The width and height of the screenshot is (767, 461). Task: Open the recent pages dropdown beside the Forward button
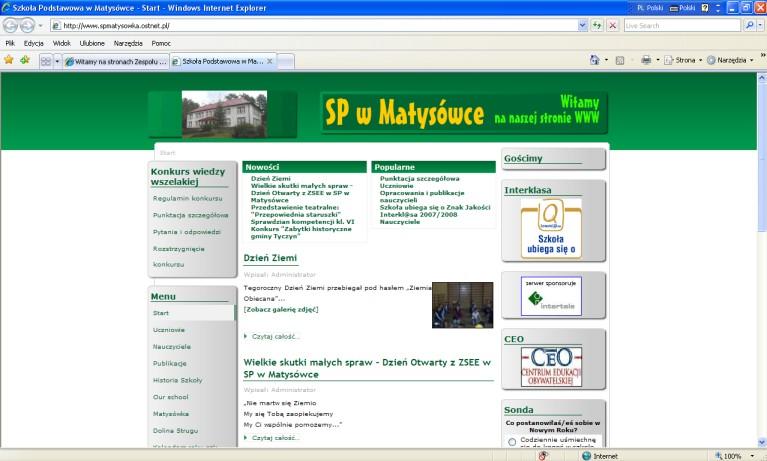41,25
